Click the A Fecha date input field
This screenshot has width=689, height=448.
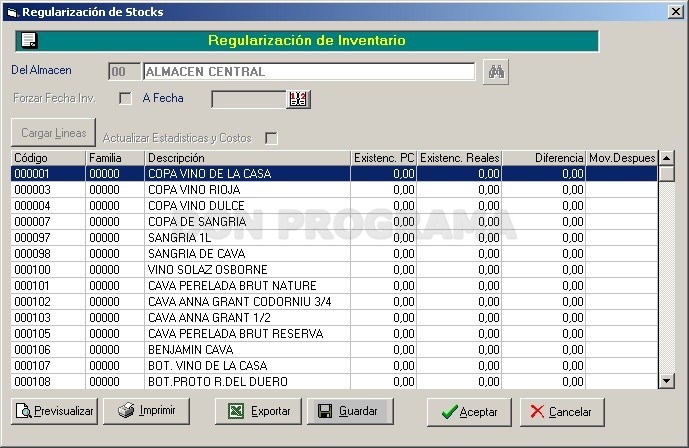(x=249, y=99)
